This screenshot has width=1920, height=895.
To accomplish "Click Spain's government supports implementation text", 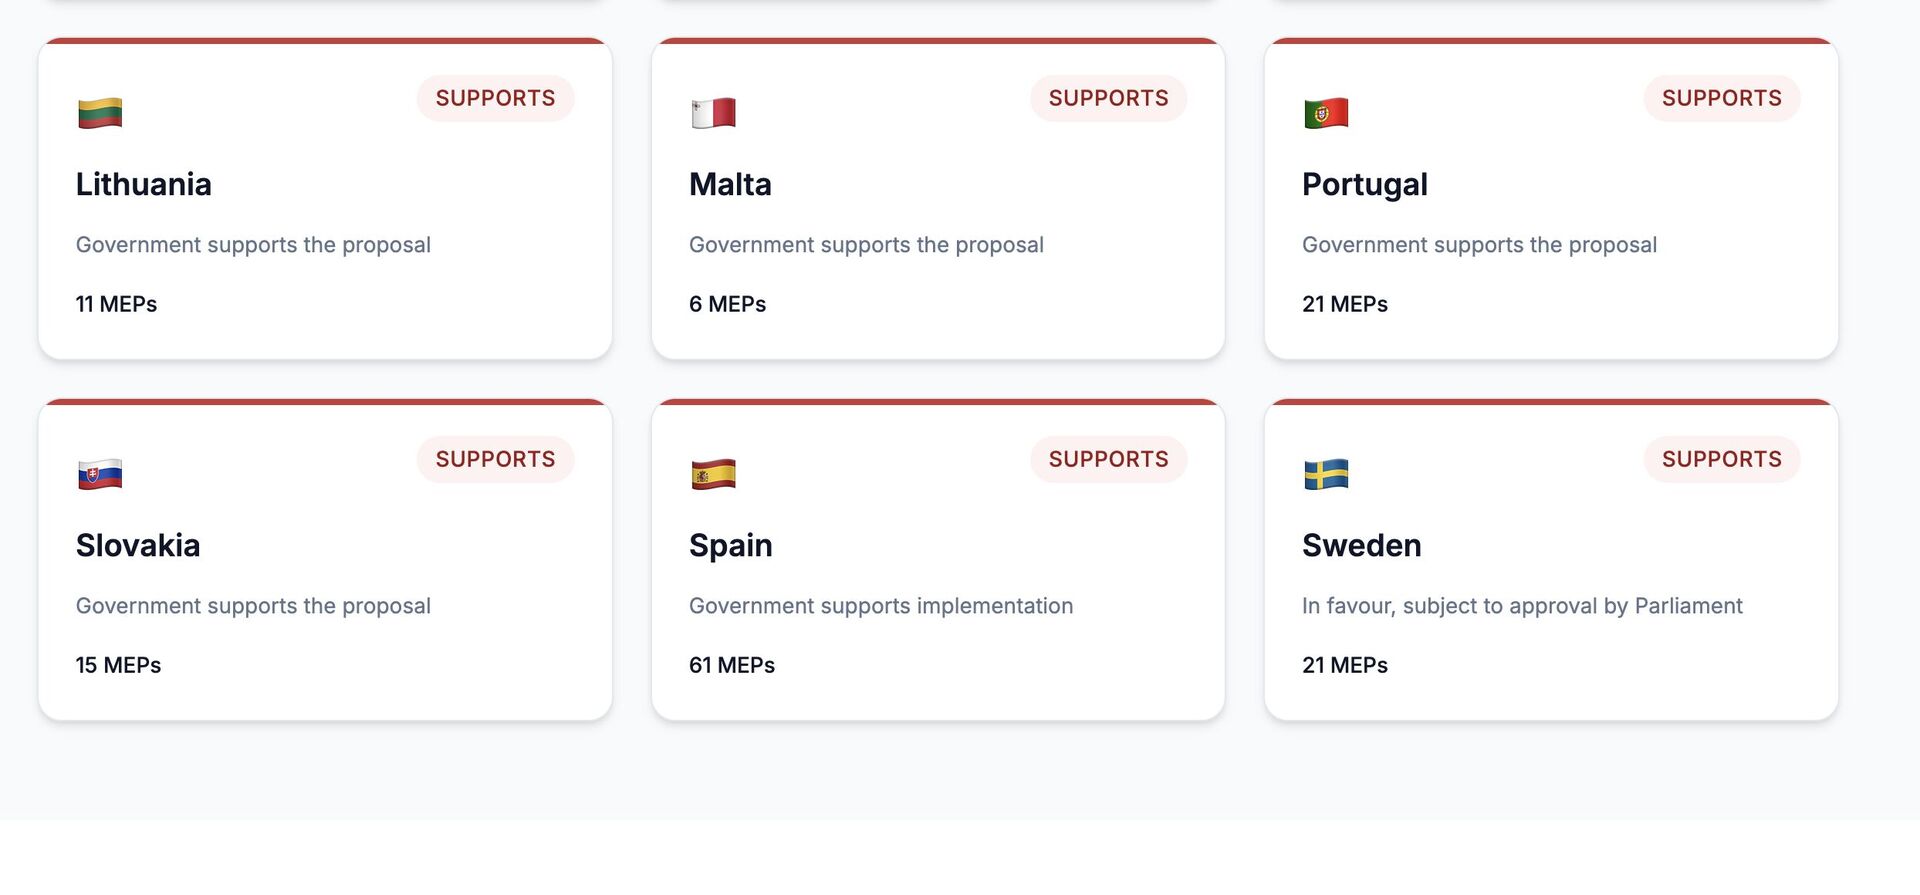I will point(880,606).
